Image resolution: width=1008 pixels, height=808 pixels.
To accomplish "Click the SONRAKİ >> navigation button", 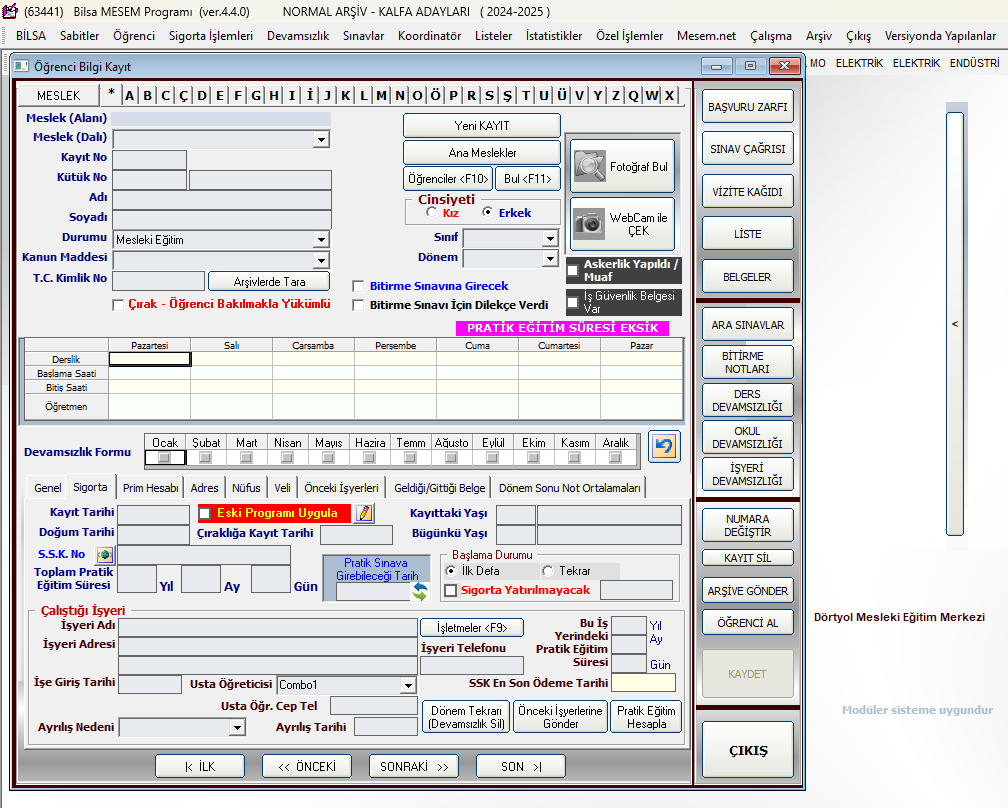I will (x=414, y=766).
